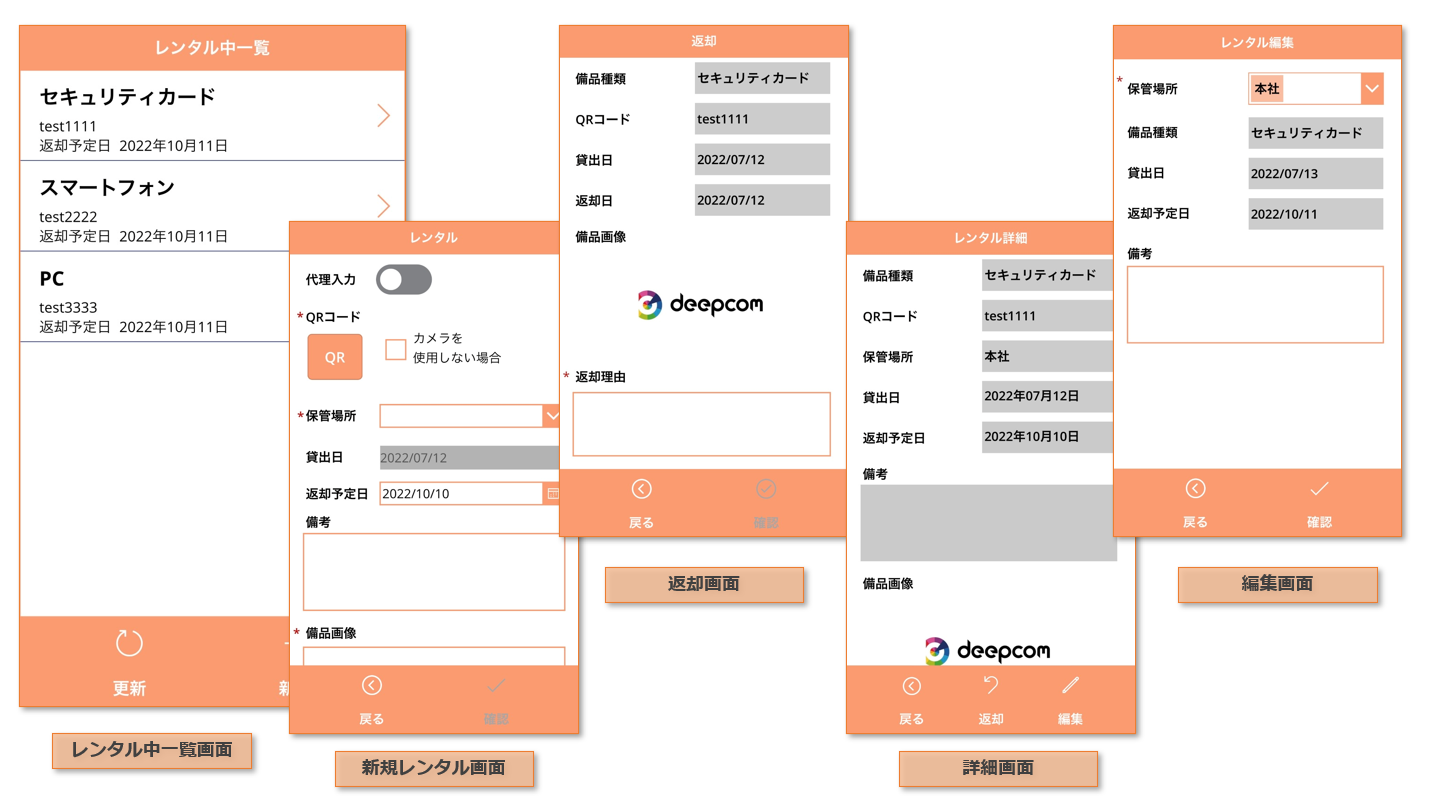The width and height of the screenshot is (1429, 802).
Task: Click 戻る label in レンタル screen
Action: click(371, 718)
